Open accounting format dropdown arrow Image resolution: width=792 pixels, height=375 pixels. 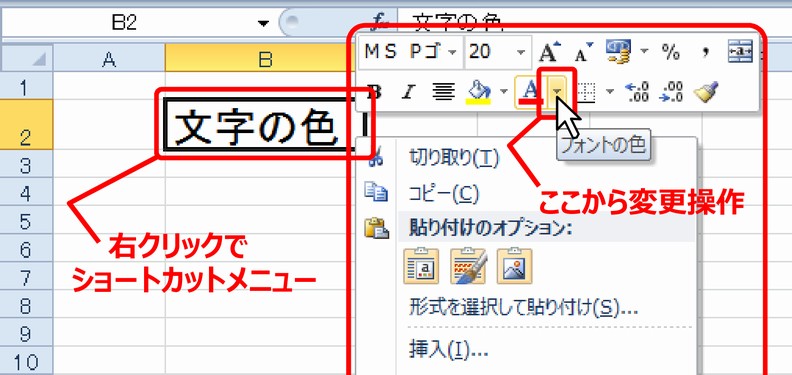tap(644, 51)
